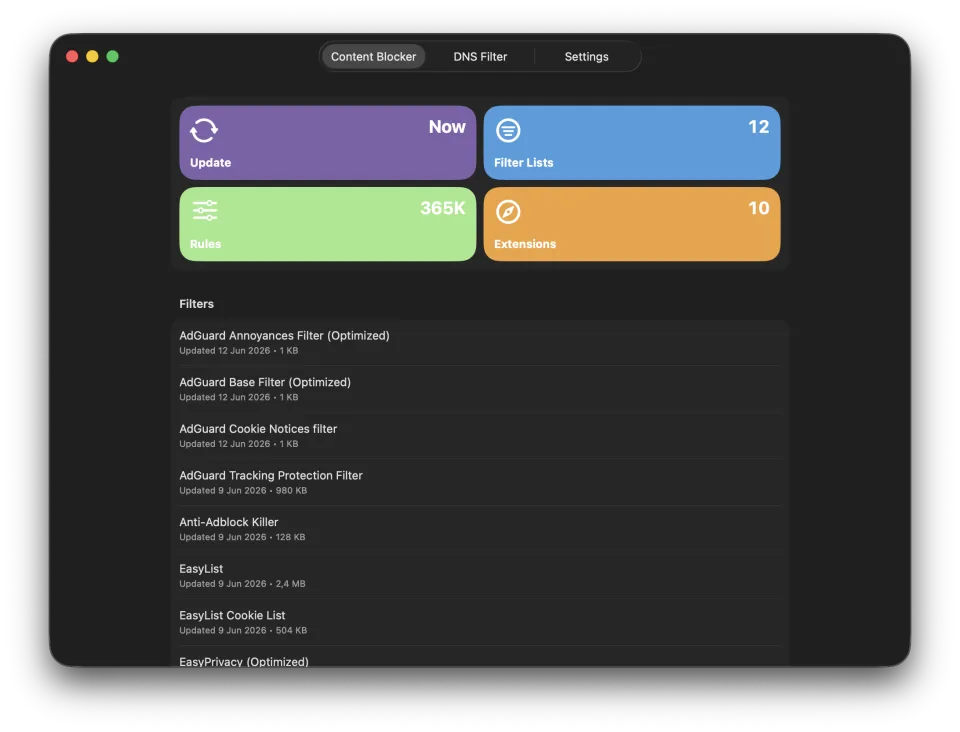Screen dimensions: 960x732
Task: Click the 'Now' update status value
Action: (x=447, y=127)
